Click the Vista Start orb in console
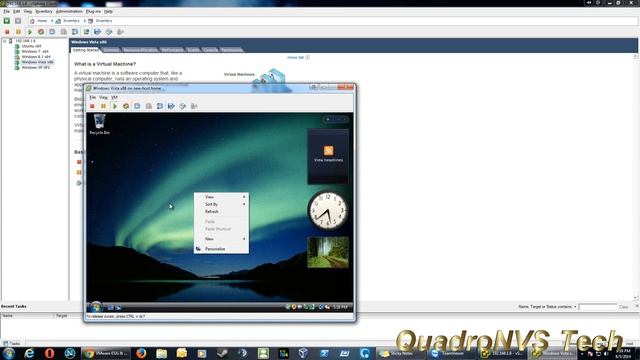 click(x=96, y=307)
